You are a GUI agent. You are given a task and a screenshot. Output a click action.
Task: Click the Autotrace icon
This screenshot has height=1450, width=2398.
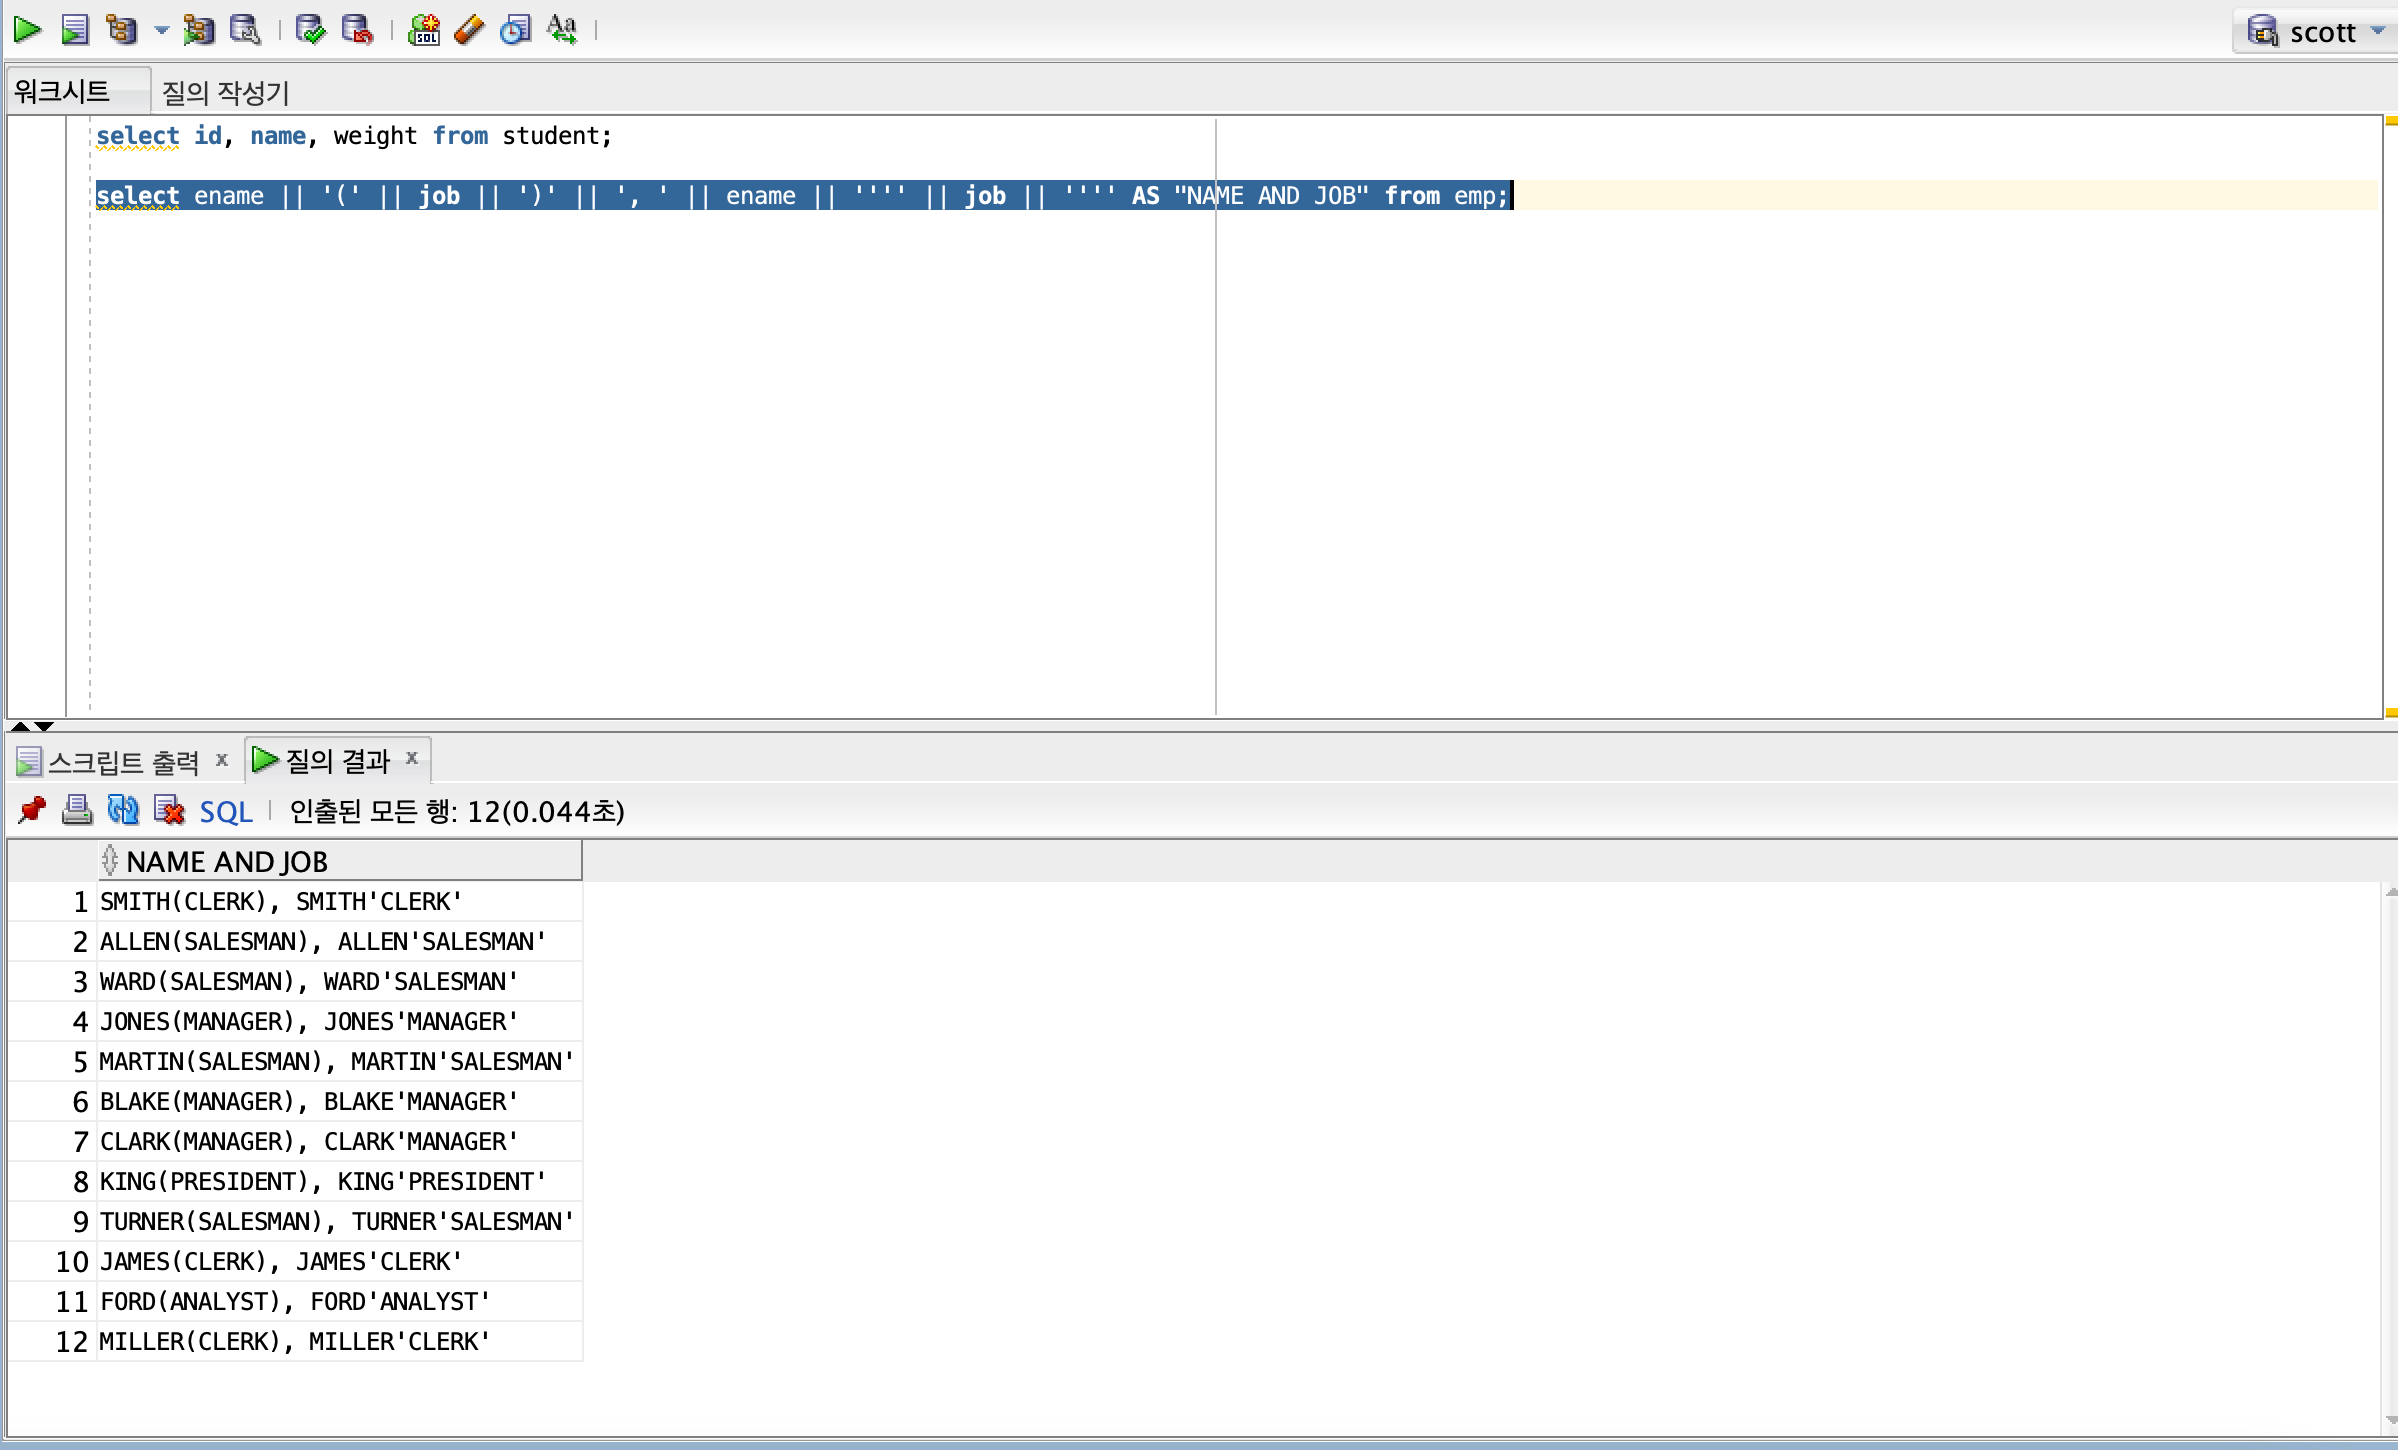198,30
